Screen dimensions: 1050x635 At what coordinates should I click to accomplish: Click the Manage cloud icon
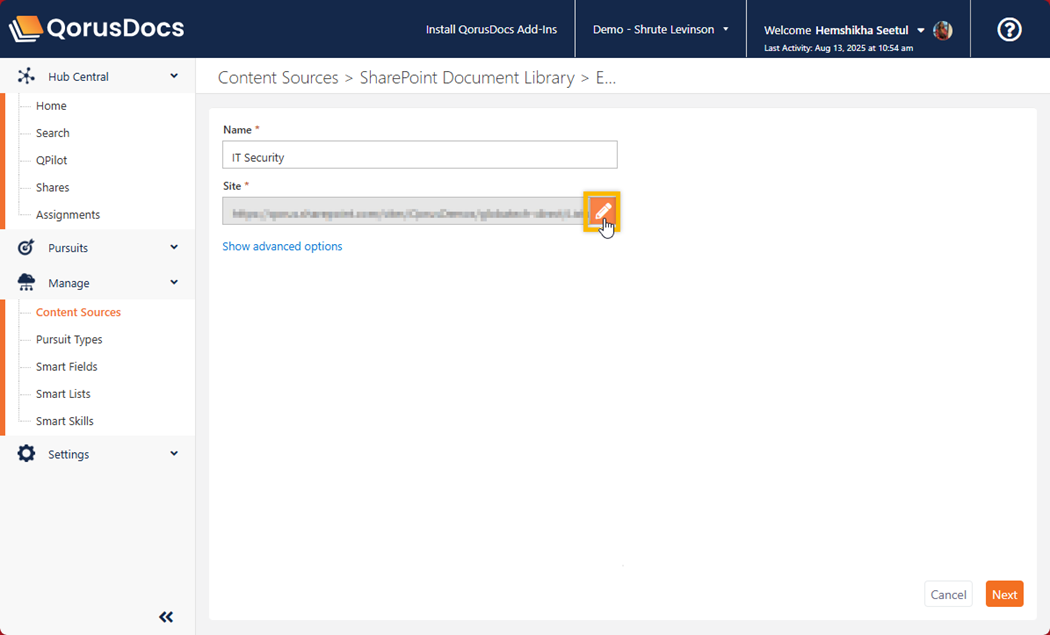27,283
